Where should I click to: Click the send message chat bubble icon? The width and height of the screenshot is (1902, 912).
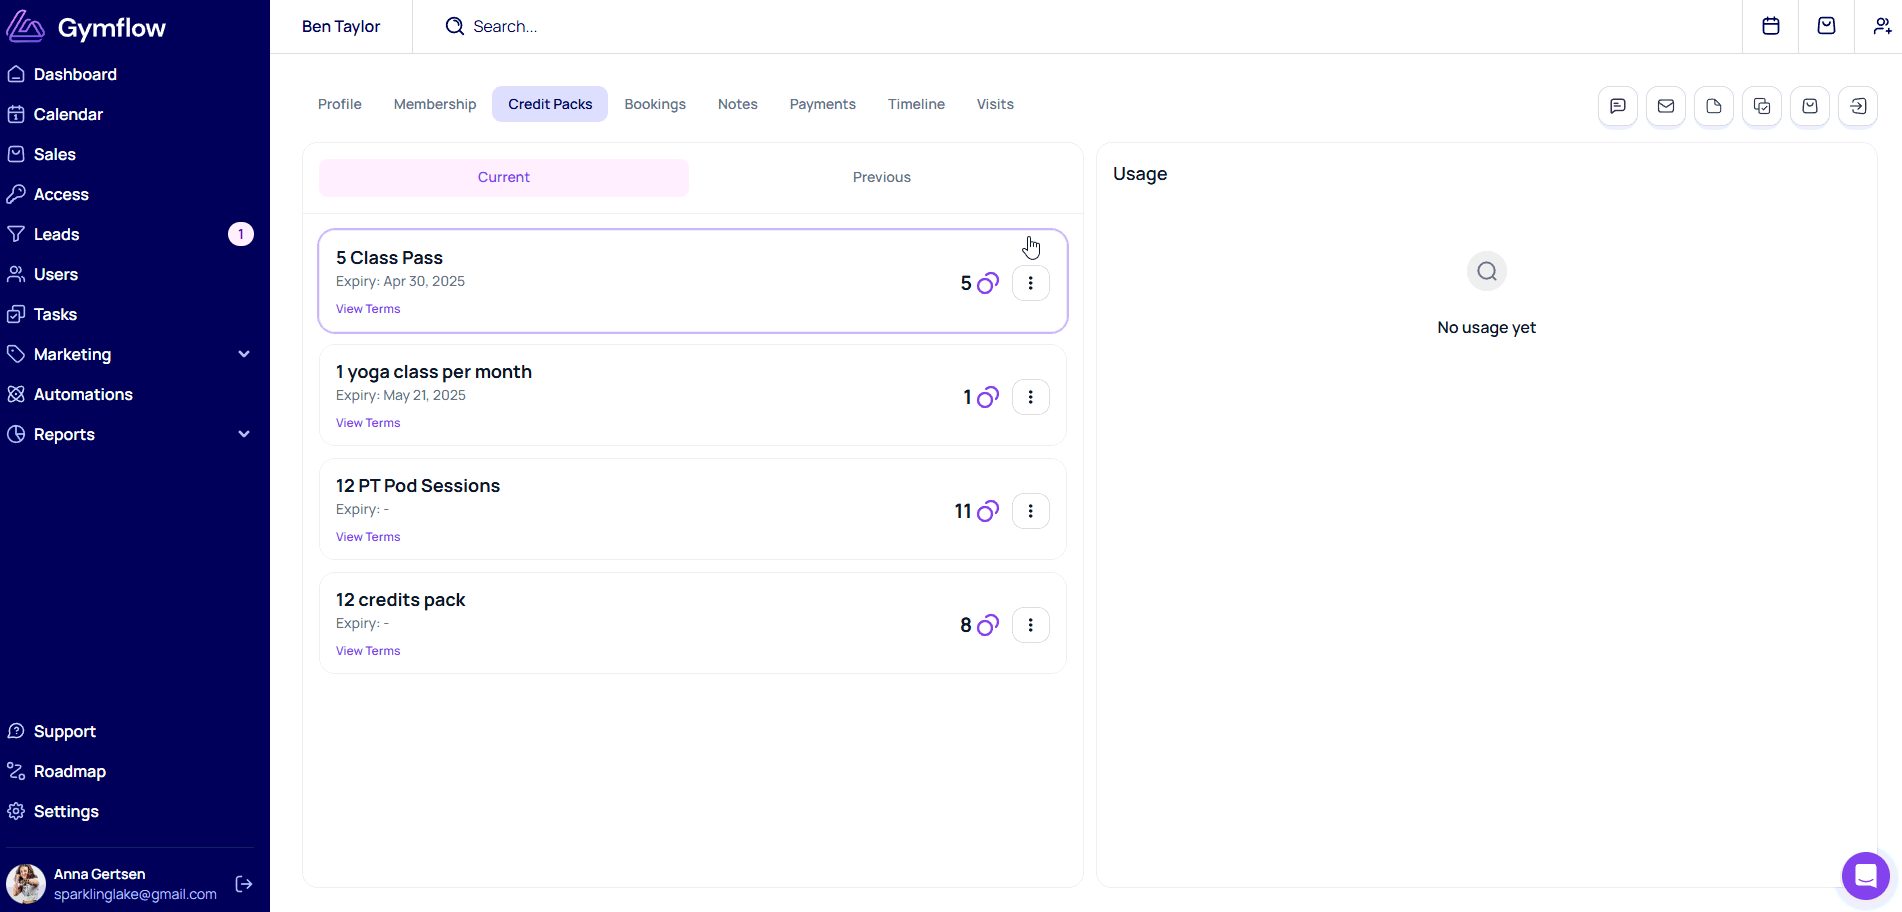(x=1617, y=106)
